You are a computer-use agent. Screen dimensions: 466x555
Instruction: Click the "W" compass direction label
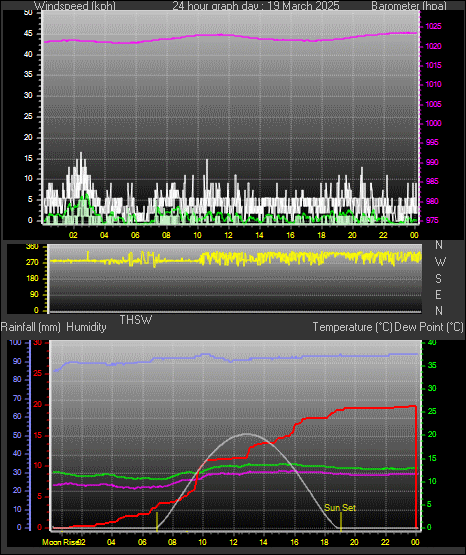pos(440,262)
